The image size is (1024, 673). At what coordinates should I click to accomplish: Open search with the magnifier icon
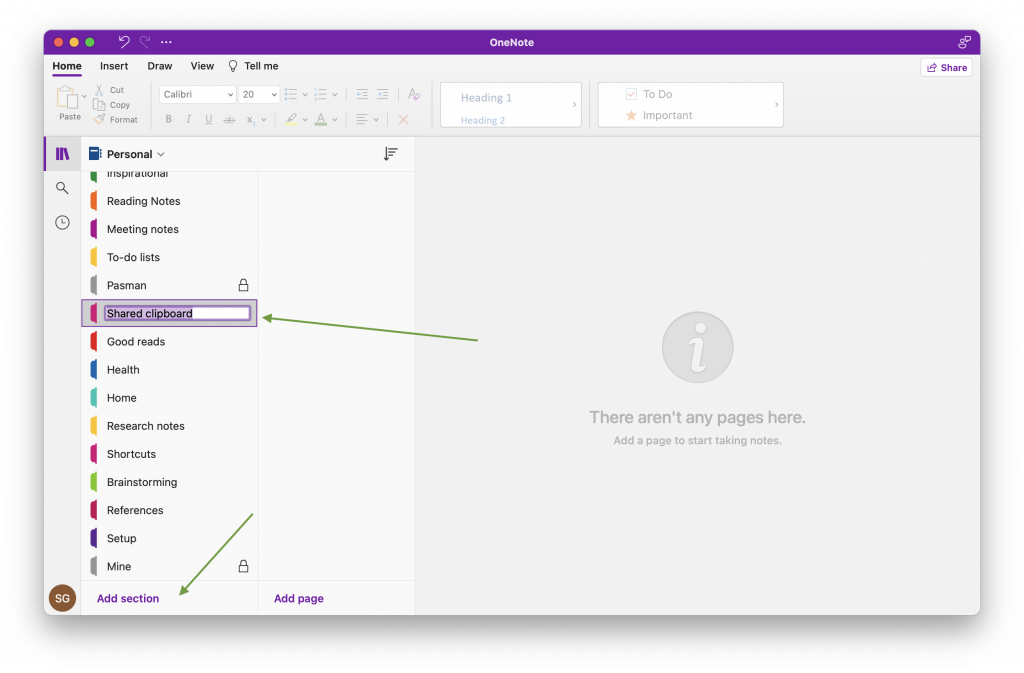pyautogui.click(x=62, y=189)
